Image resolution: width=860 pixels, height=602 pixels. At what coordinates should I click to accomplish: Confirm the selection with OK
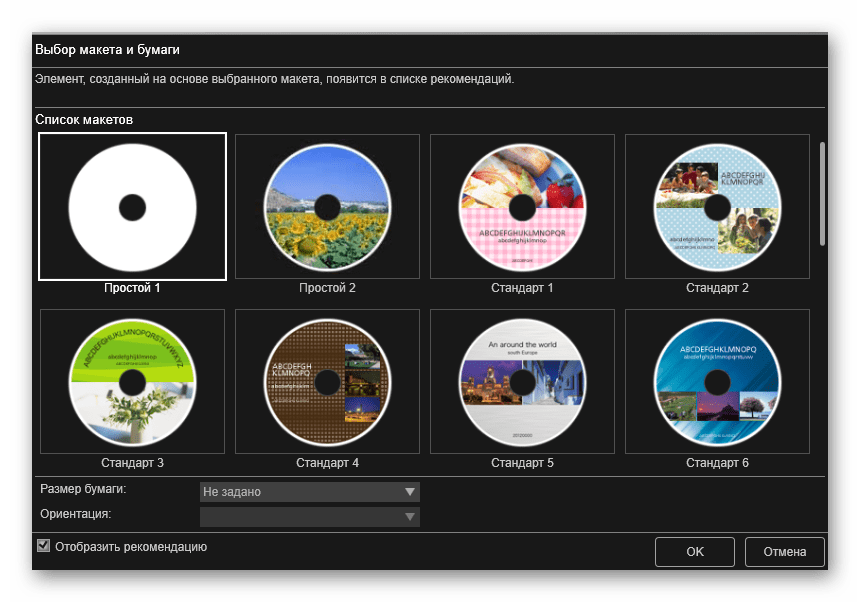(695, 552)
